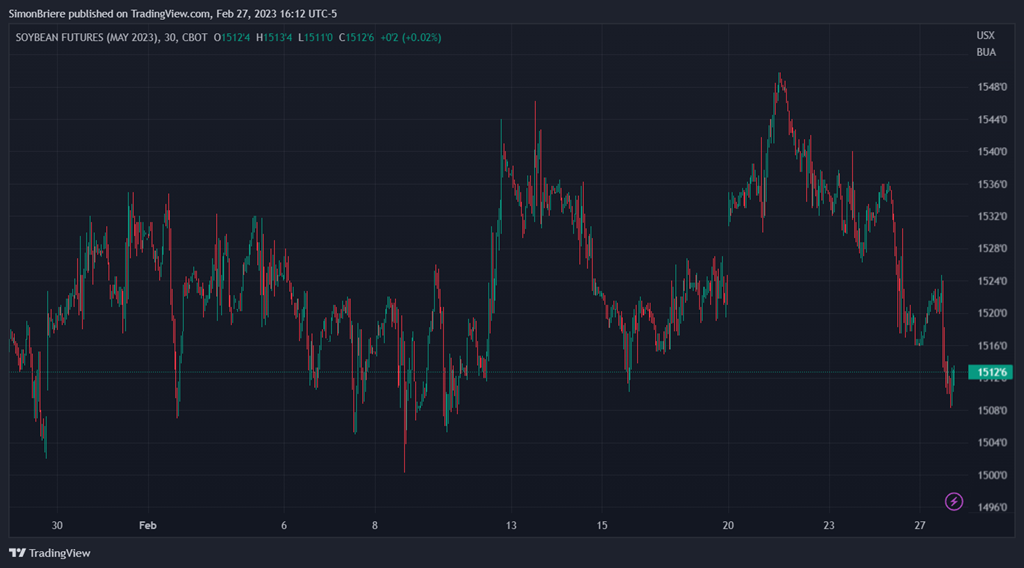Click the Feb label on the time axis

point(147,525)
